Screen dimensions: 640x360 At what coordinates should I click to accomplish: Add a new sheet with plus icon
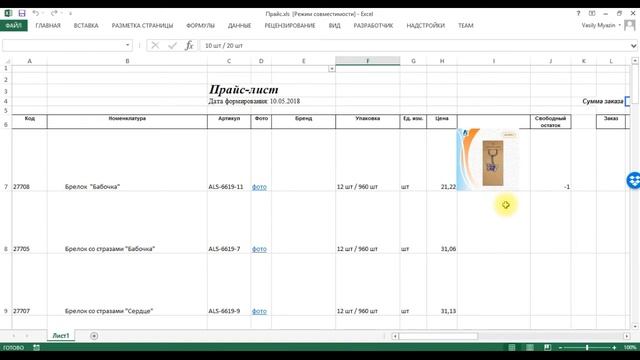pyautogui.click(x=94, y=336)
